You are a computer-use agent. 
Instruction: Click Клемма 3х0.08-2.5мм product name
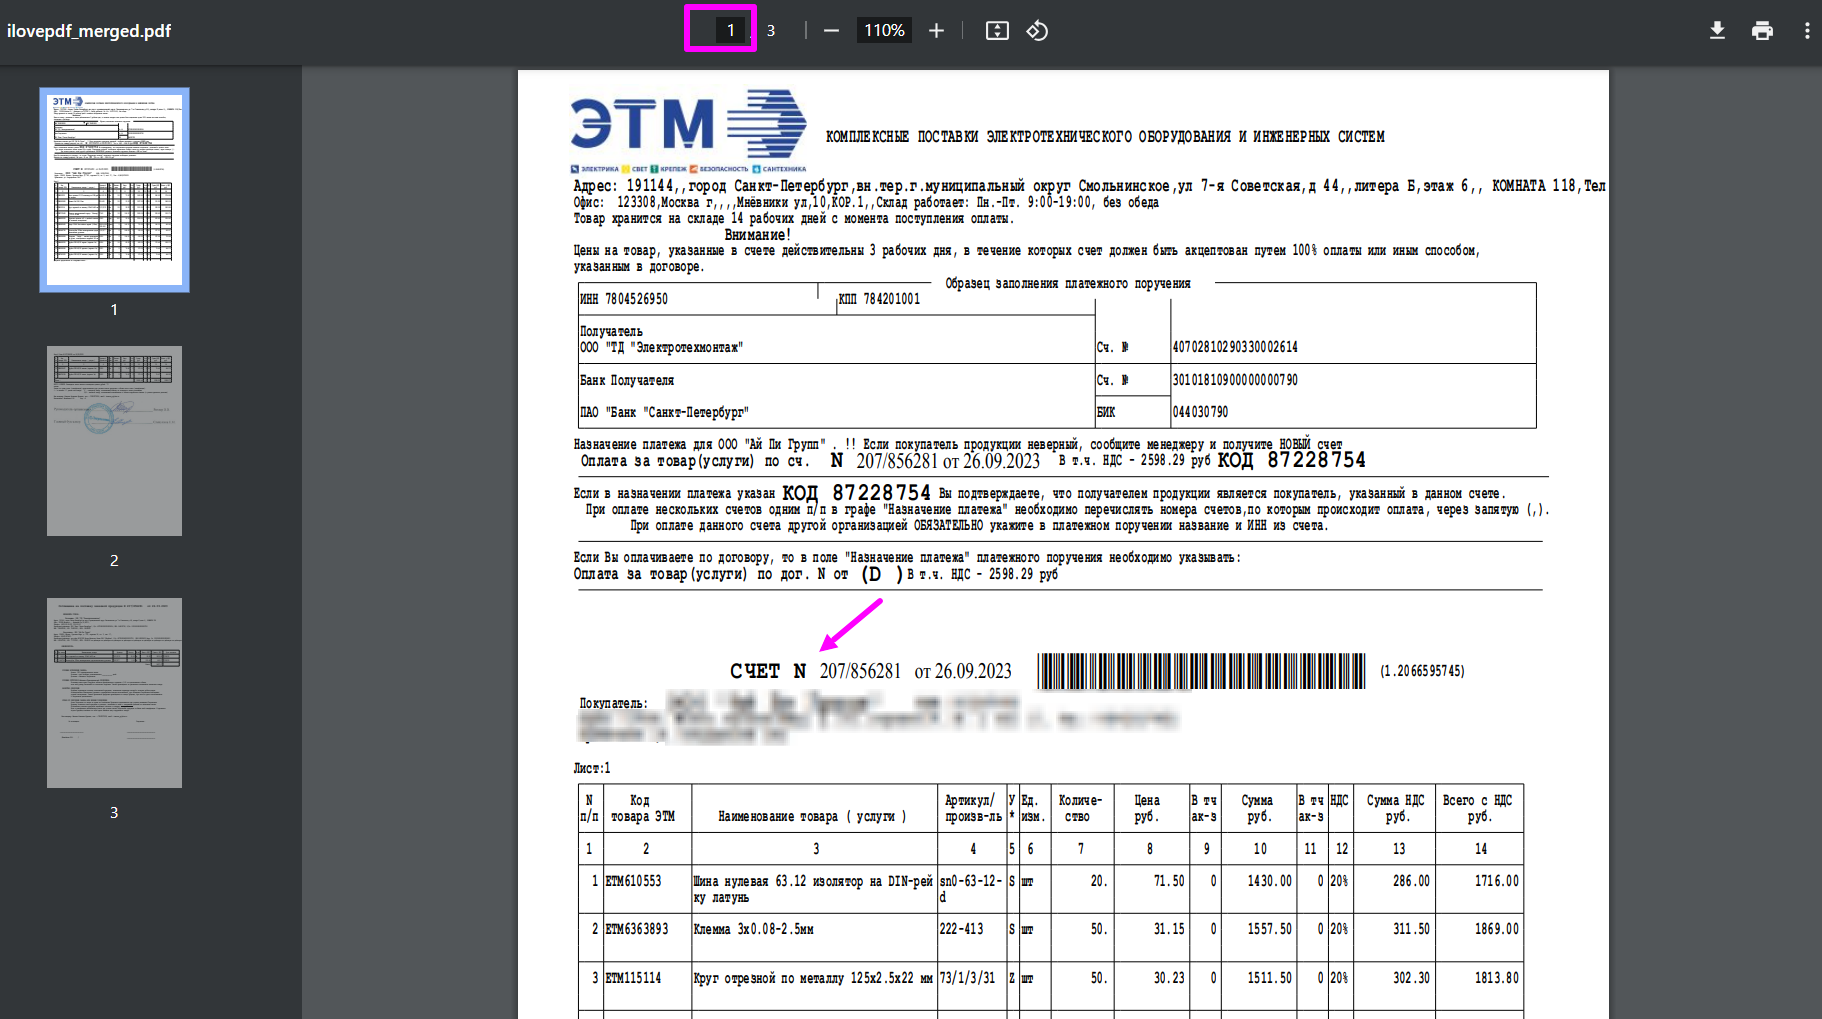(754, 929)
